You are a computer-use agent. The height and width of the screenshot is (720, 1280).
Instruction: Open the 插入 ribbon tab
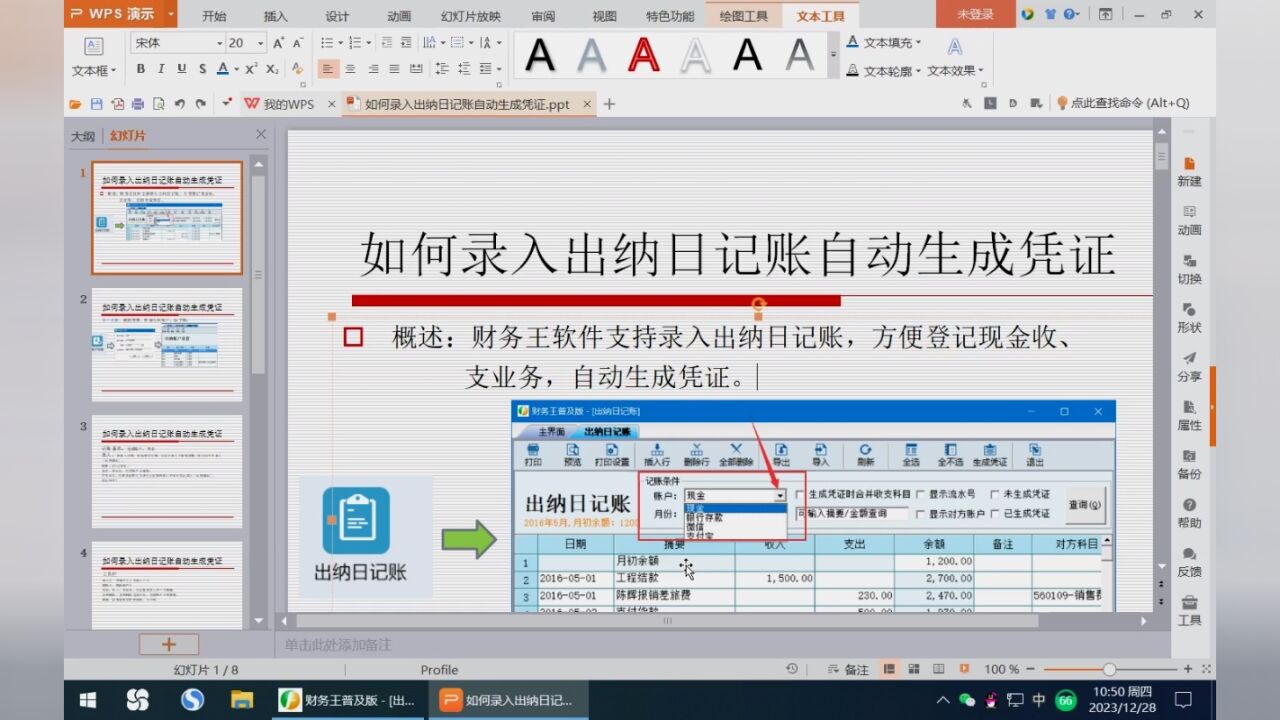coord(276,16)
